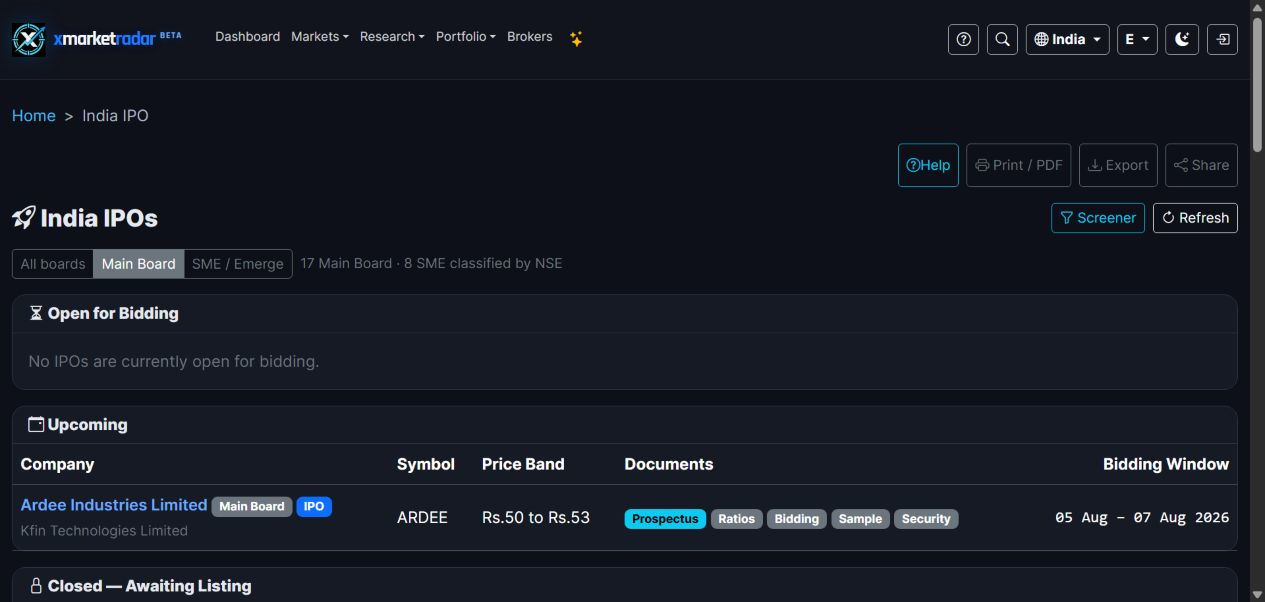Open the Security document badge
Image resolution: width=1265 pixels, height=602 pixels.
[926, 519]
